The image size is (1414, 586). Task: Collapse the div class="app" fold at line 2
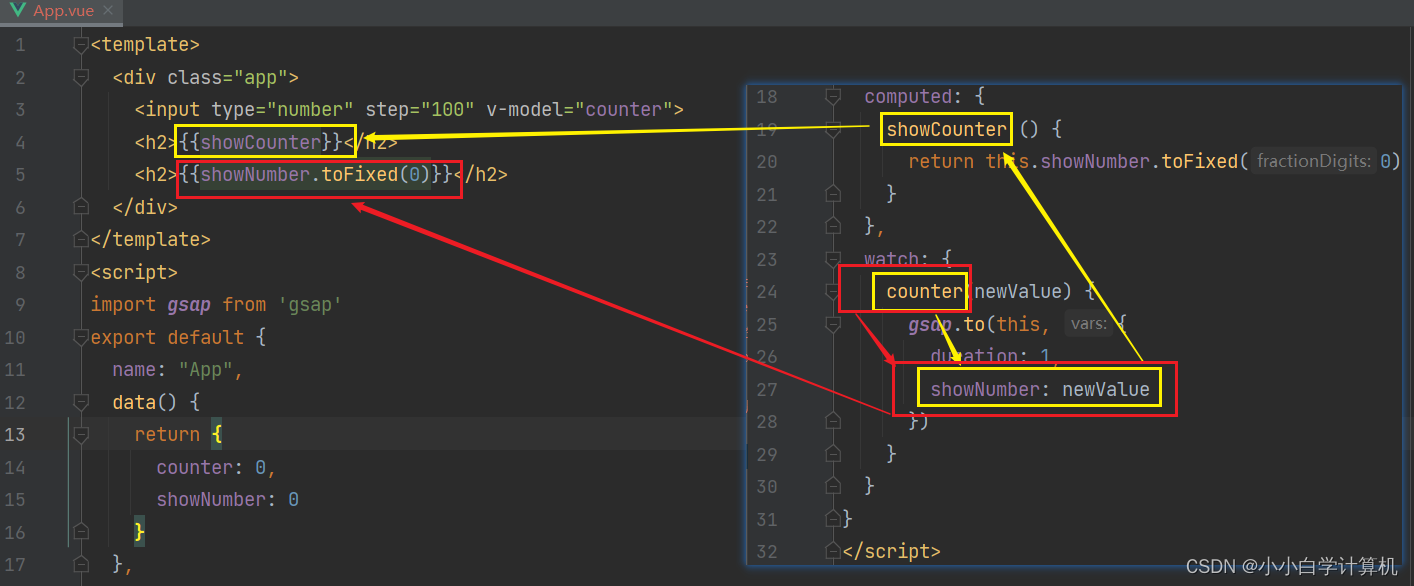pos(81,77)
